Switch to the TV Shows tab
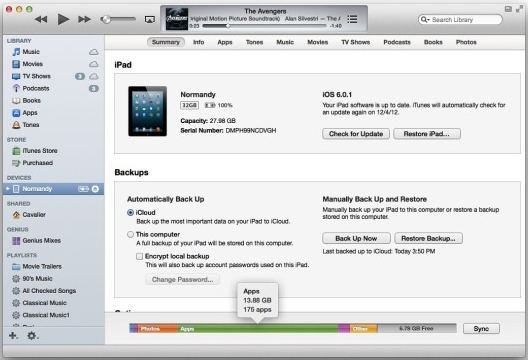This screenshot has height=360, width=528. point(356,42)
